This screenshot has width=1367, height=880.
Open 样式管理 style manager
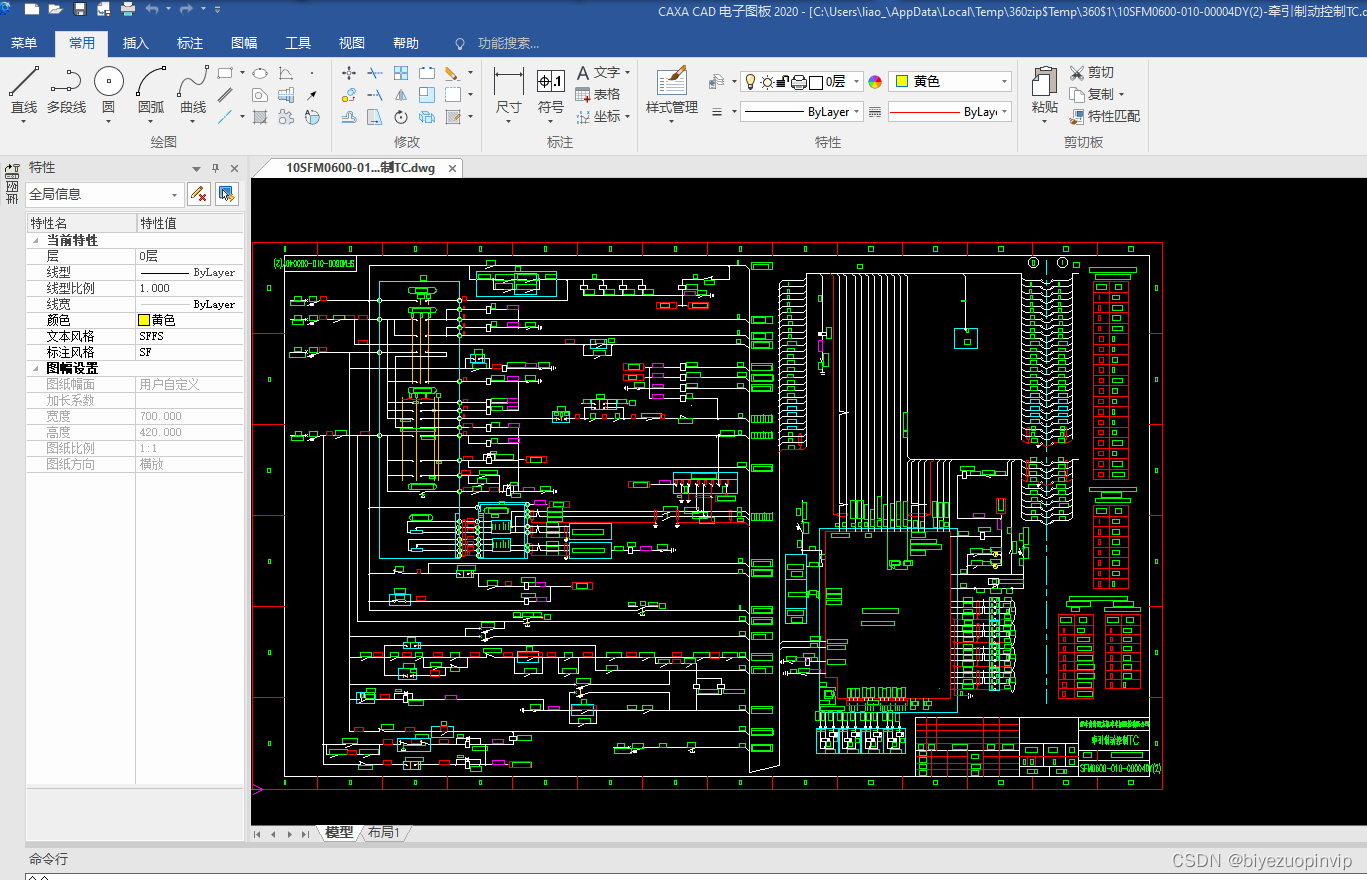pos(672,92)
